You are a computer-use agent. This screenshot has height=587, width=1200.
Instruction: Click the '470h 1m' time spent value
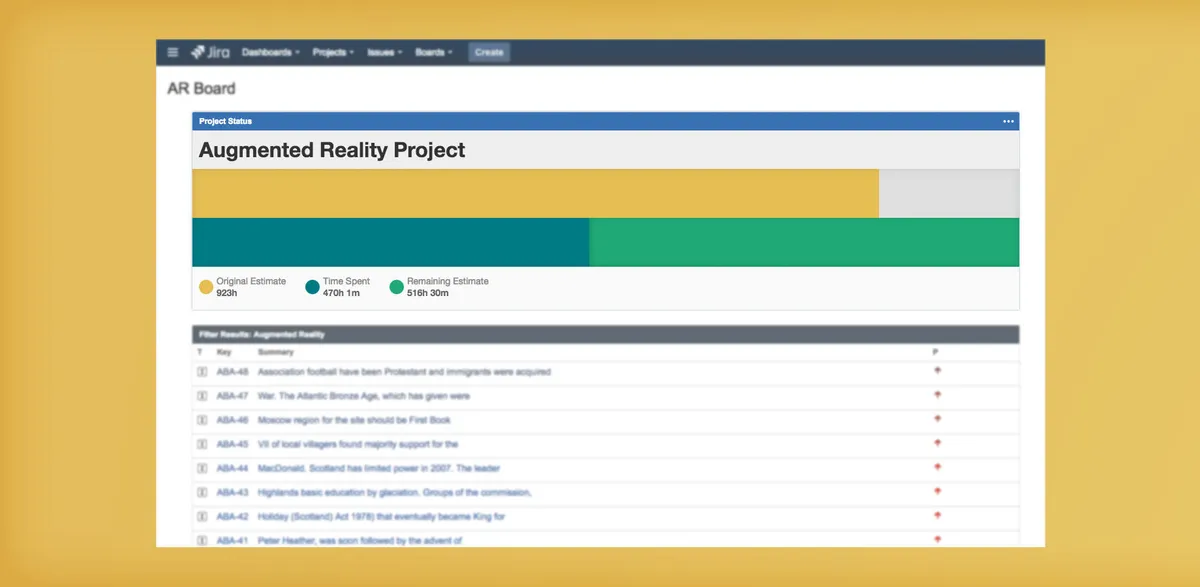point(341,293)
